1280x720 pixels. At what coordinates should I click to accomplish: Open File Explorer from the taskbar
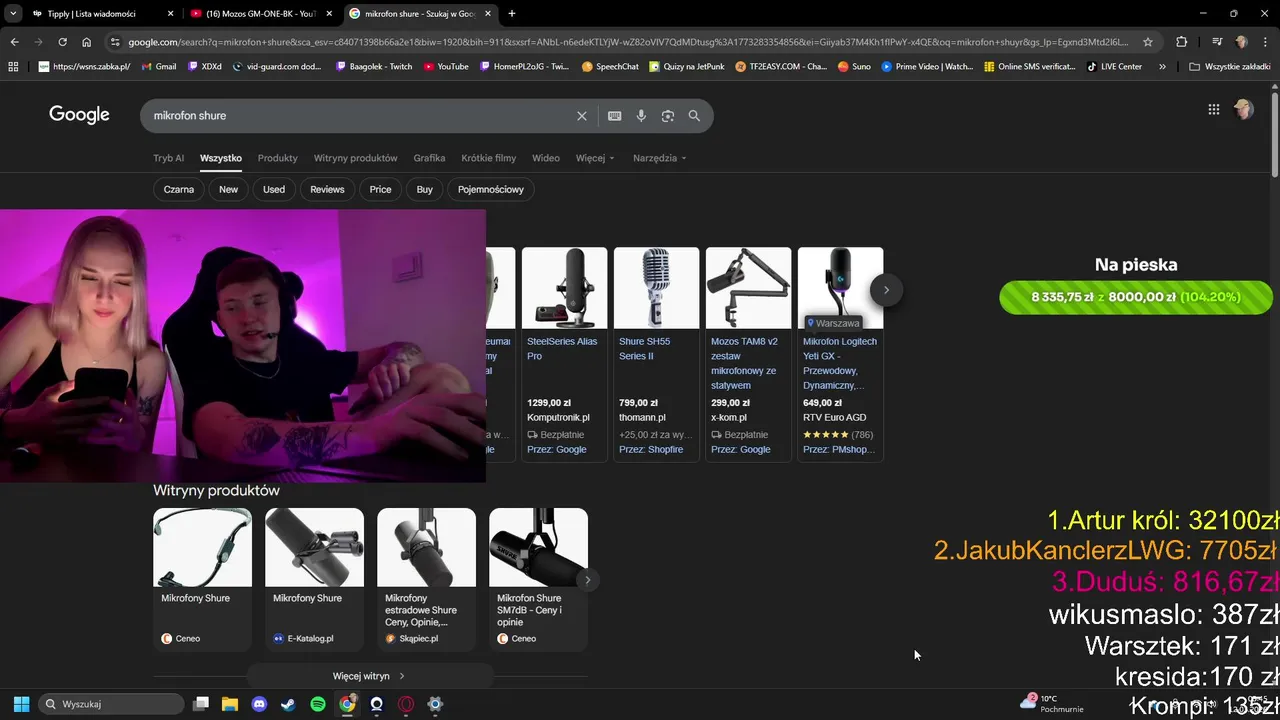point(230,704)
